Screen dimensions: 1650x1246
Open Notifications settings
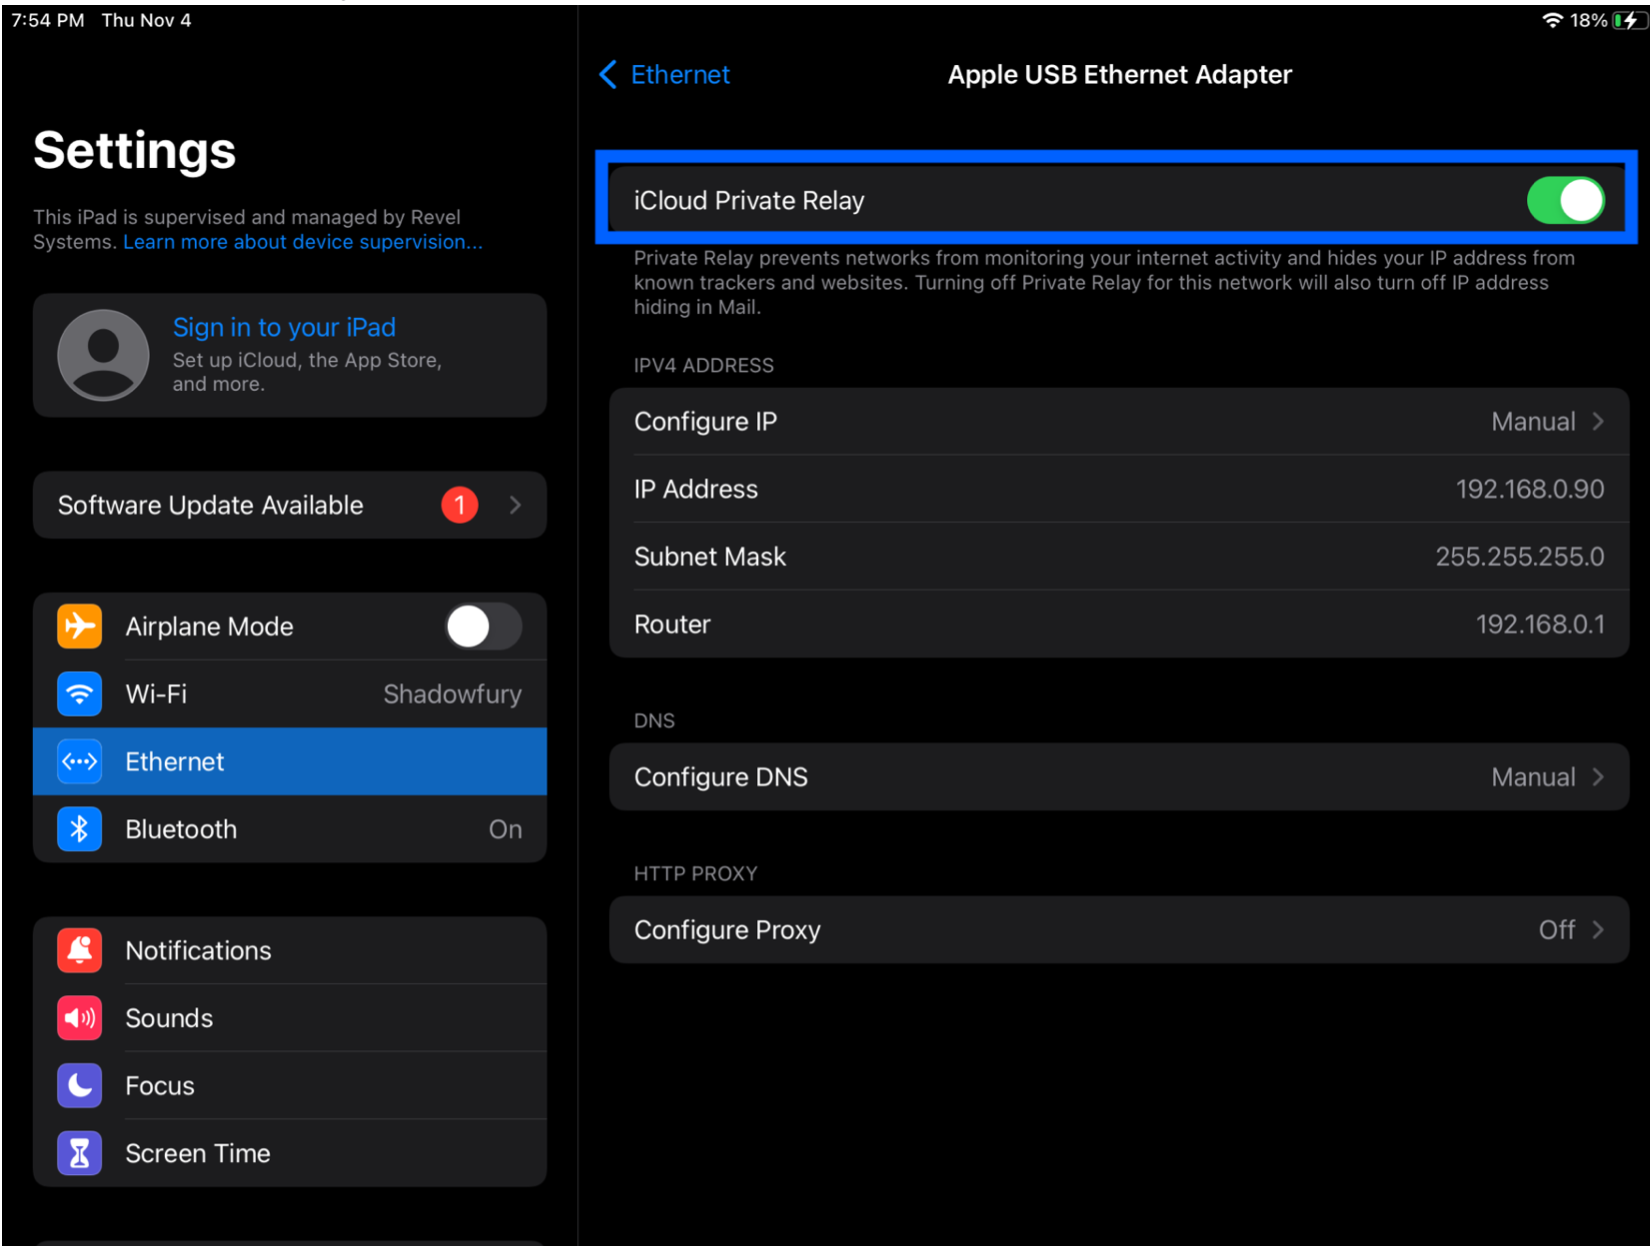tap(290, 951)
